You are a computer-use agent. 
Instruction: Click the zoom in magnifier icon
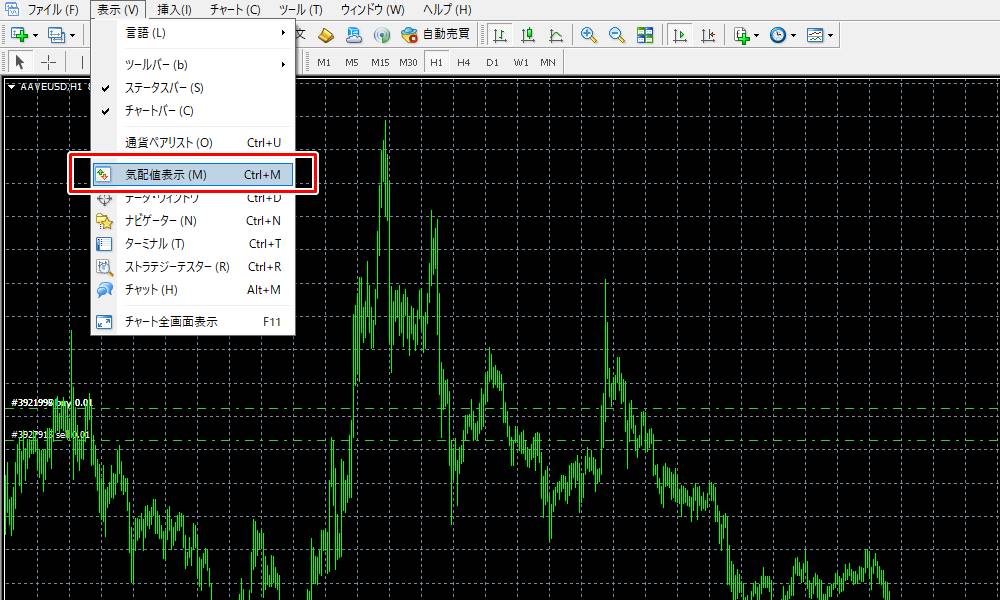pyautogui.click(x=591, y=35)
